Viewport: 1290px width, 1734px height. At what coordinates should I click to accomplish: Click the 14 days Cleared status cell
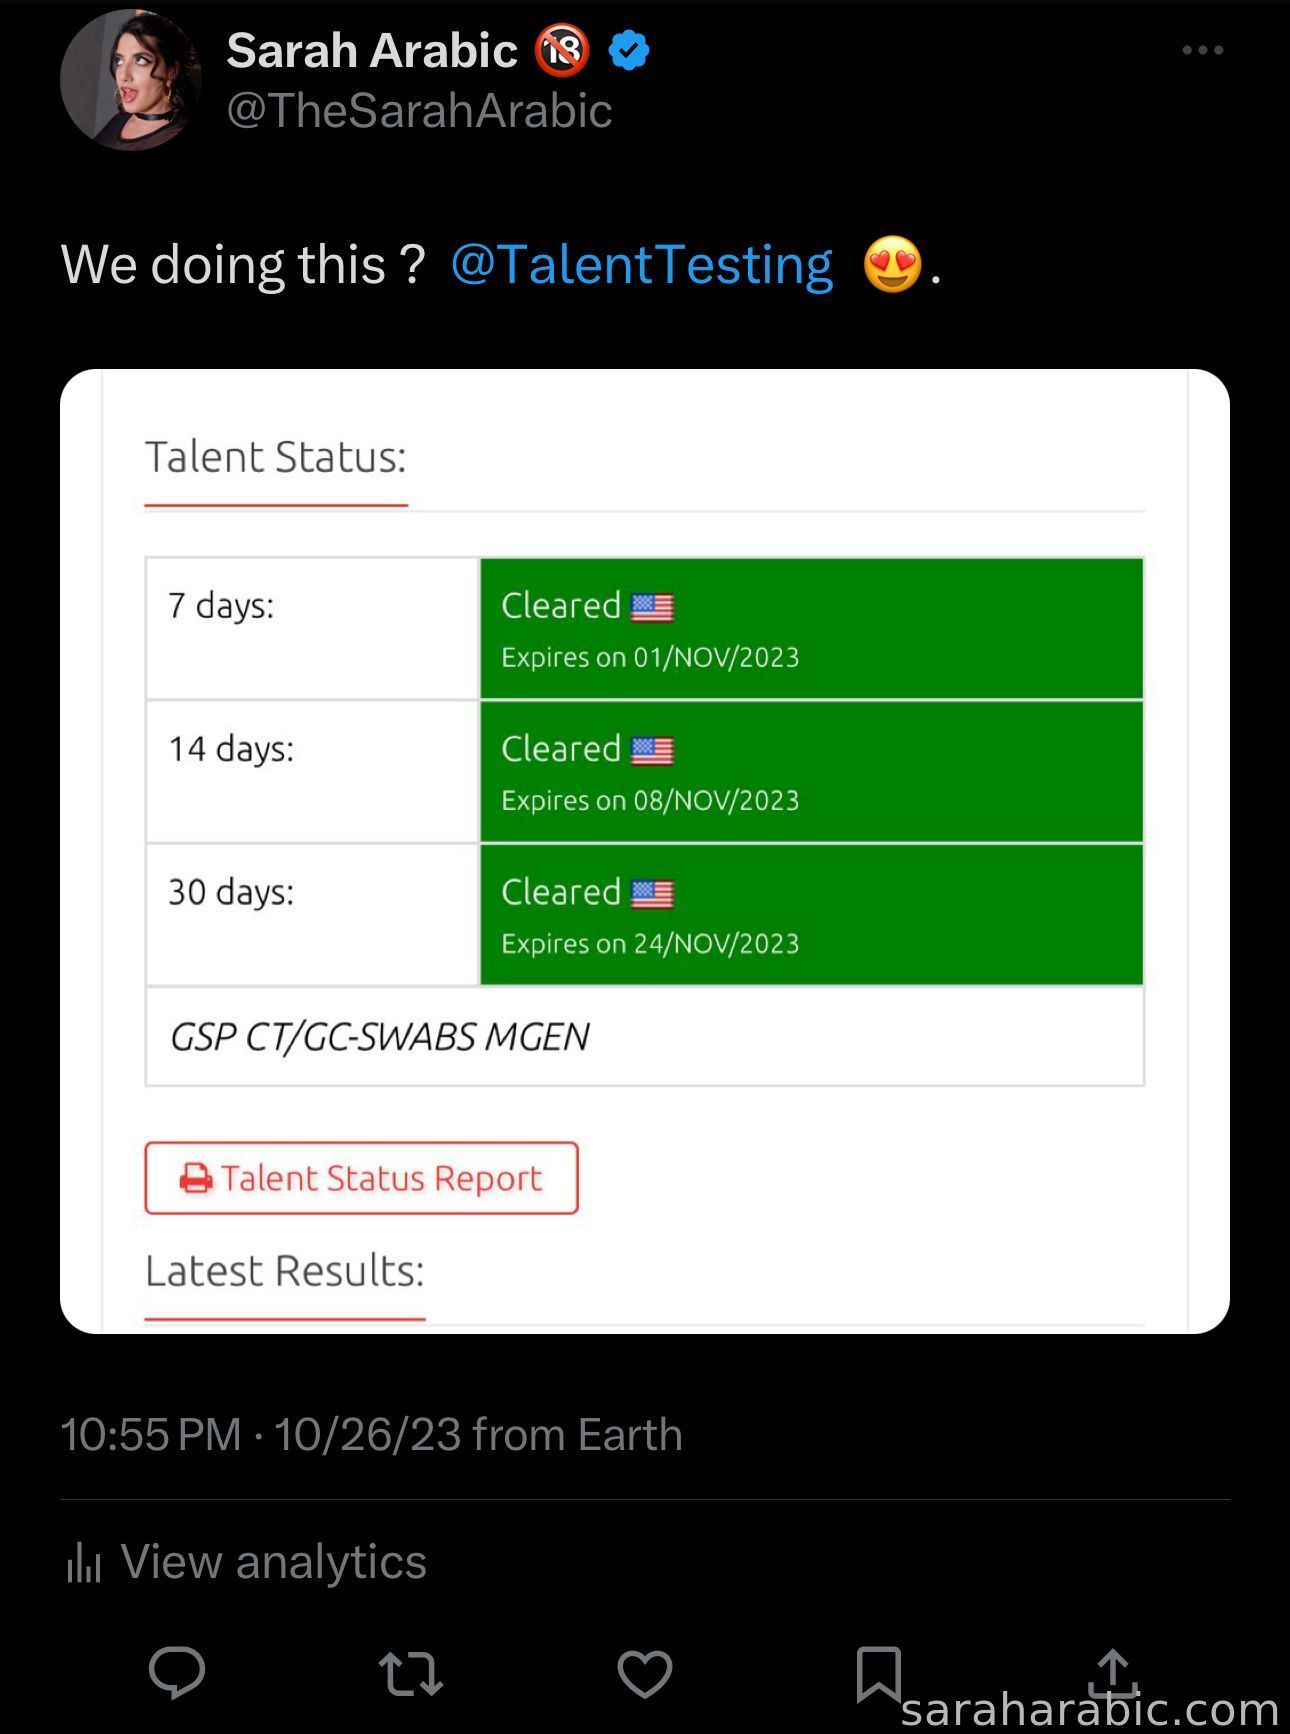(x=811, y=771)
